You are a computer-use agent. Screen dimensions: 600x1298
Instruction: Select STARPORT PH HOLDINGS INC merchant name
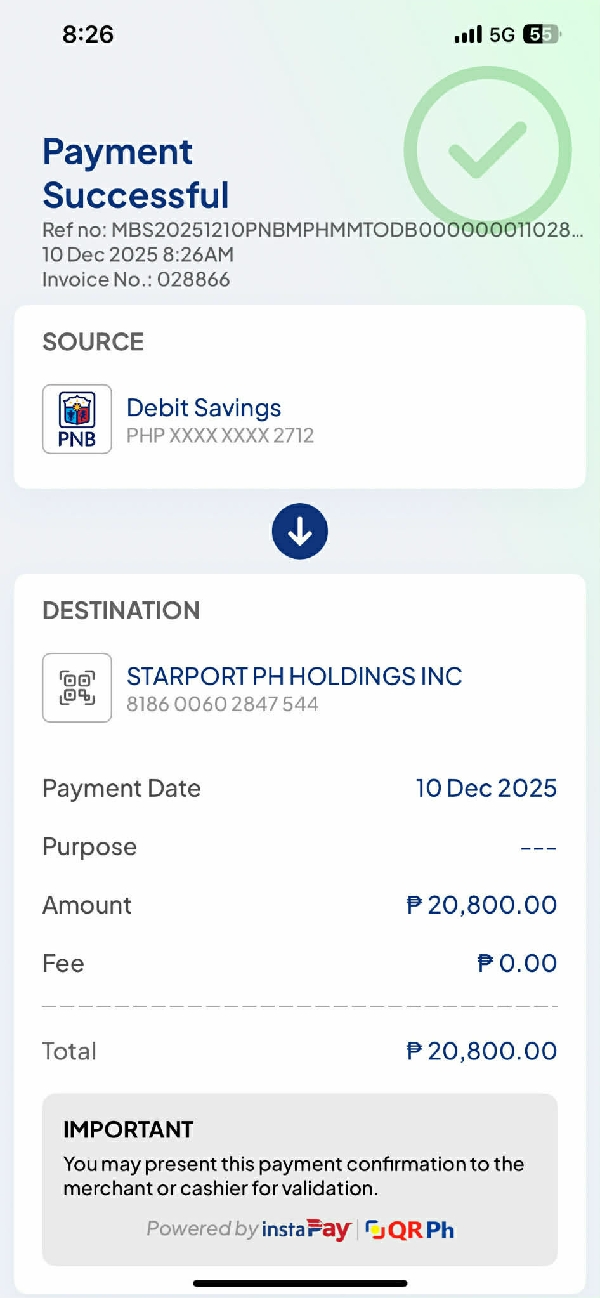tap(294, 676)
